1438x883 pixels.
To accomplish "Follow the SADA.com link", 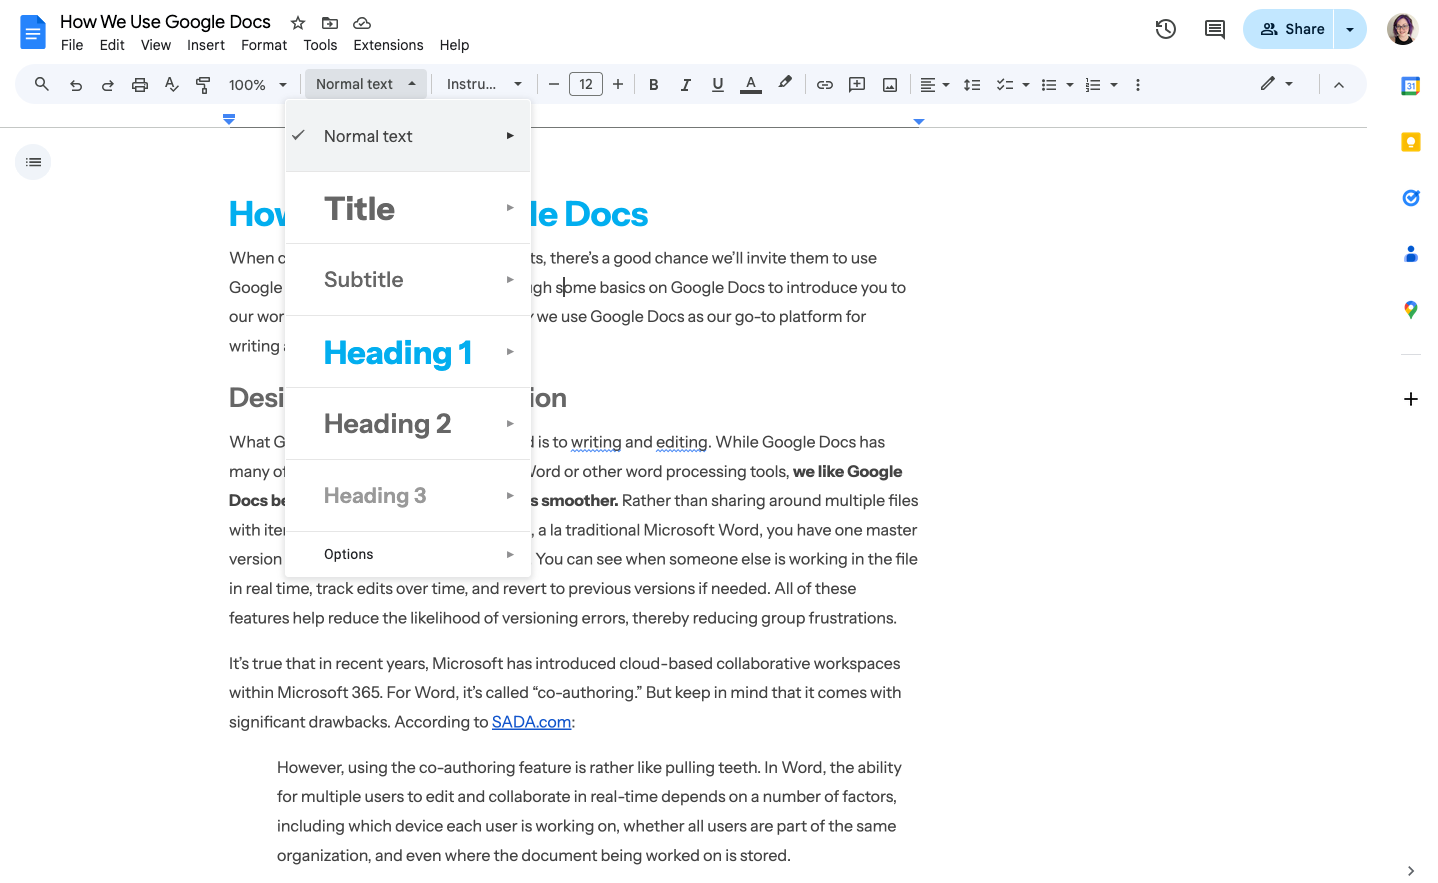I will pos(531,722).
